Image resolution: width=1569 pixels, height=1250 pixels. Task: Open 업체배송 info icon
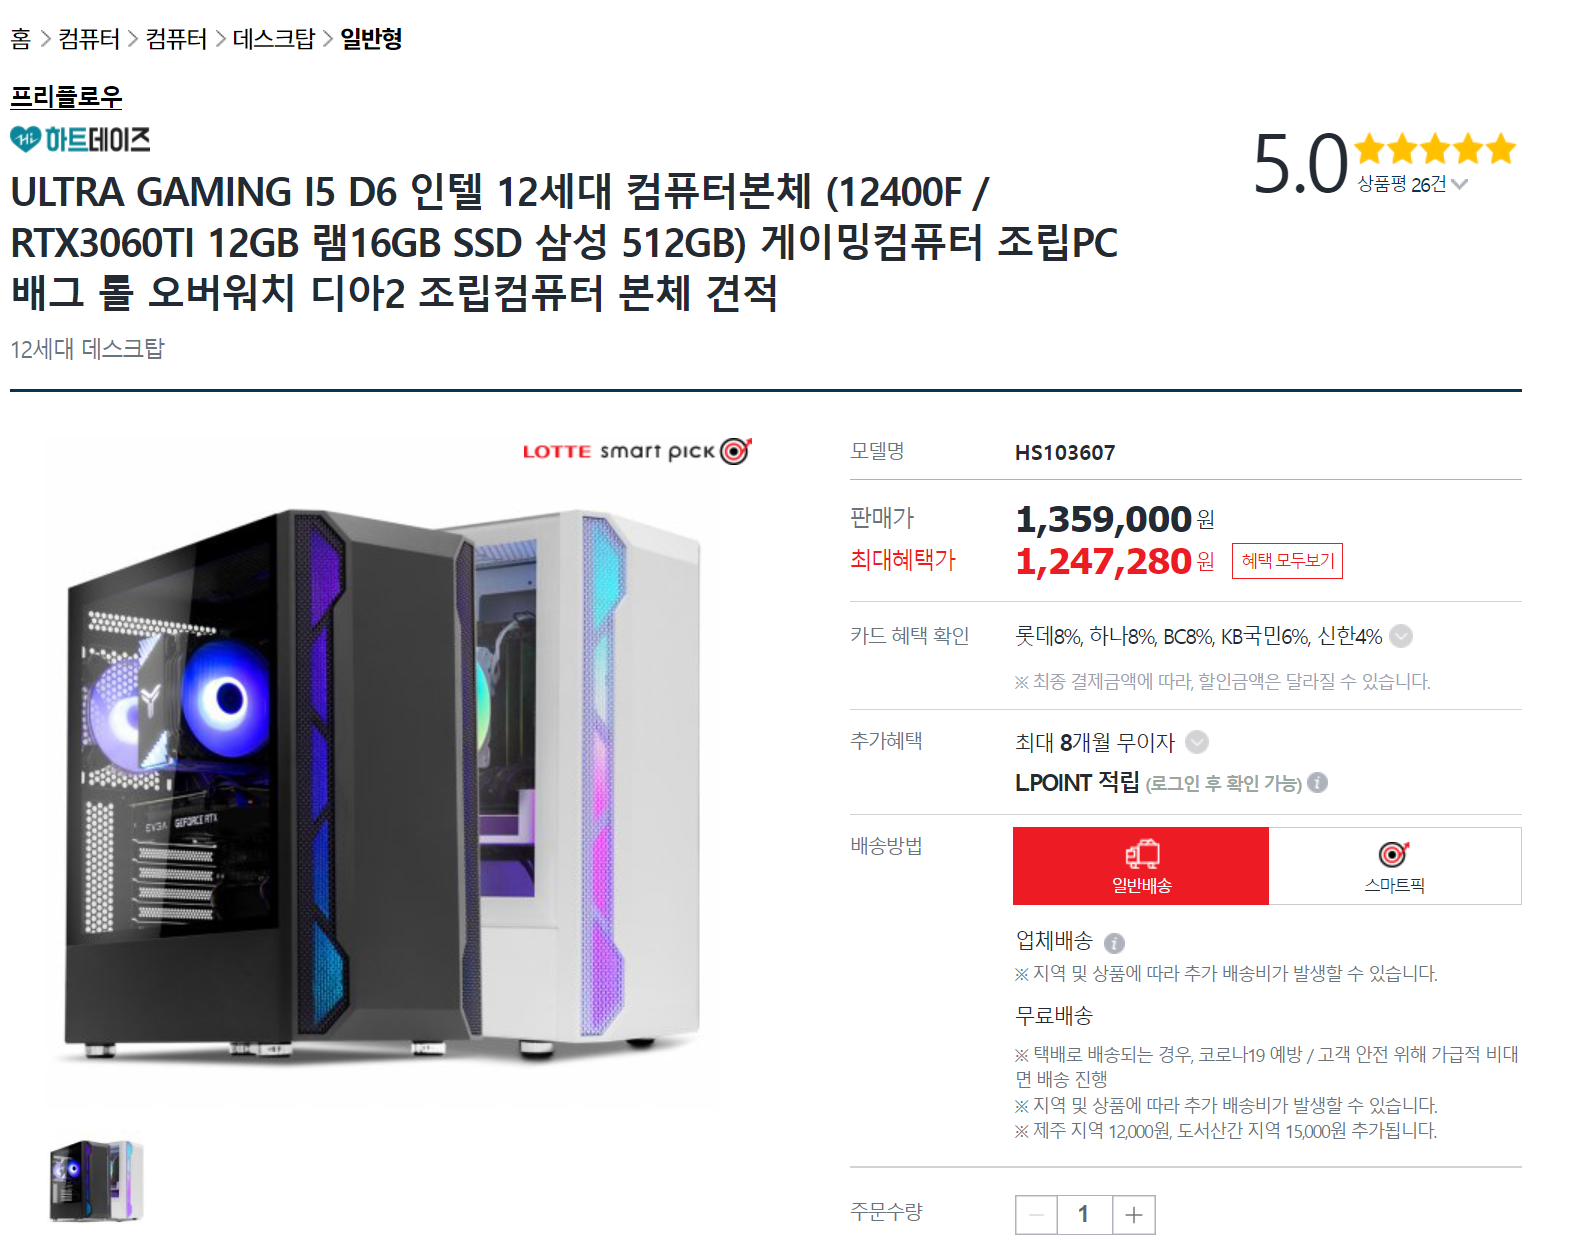tap(1114, 943)
